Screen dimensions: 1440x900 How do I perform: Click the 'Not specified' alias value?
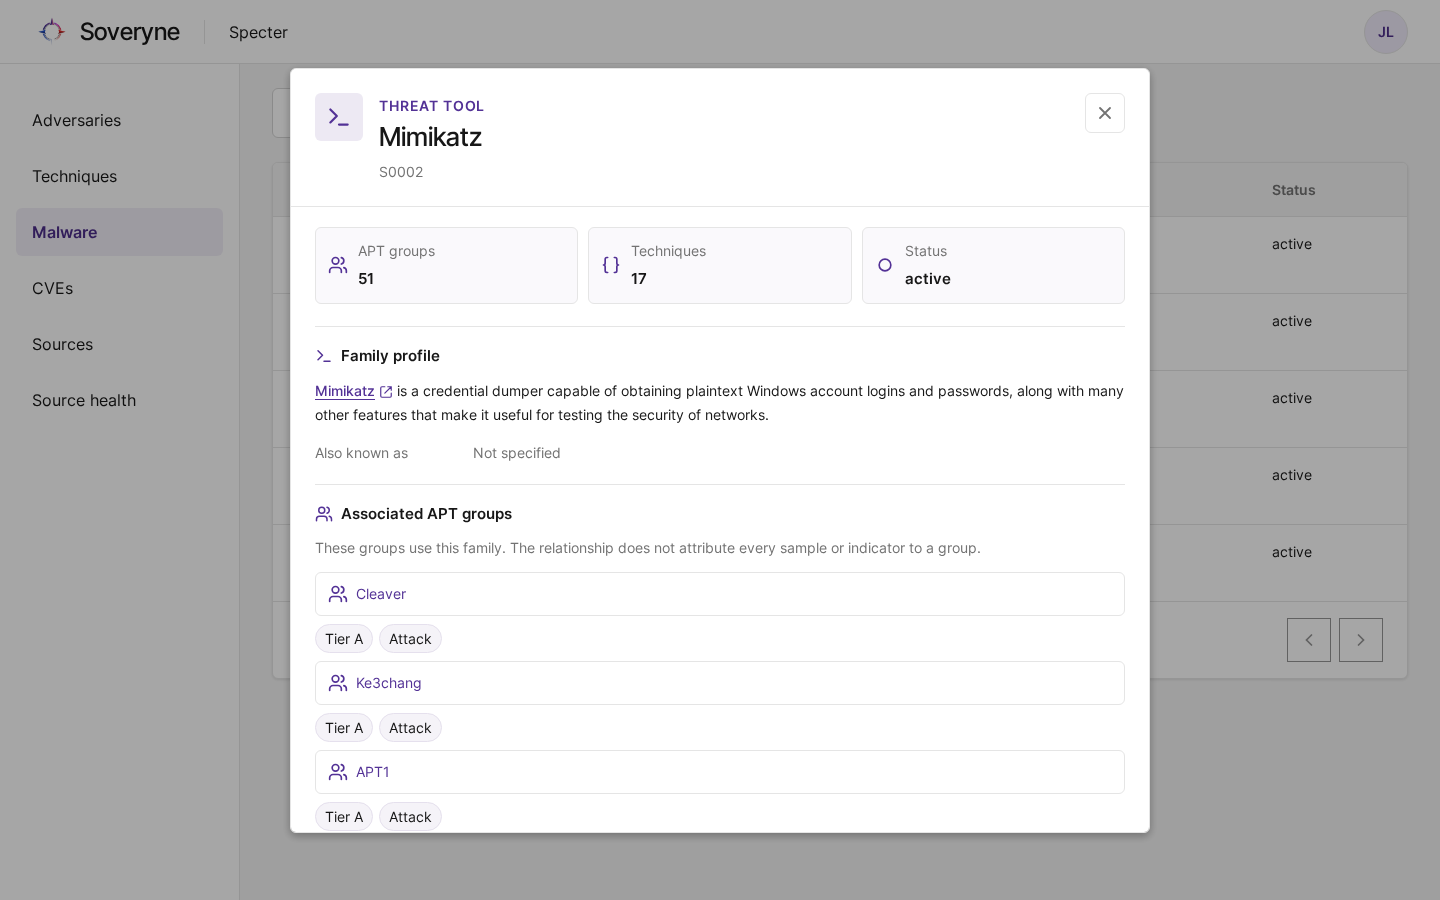pos(517,453)
